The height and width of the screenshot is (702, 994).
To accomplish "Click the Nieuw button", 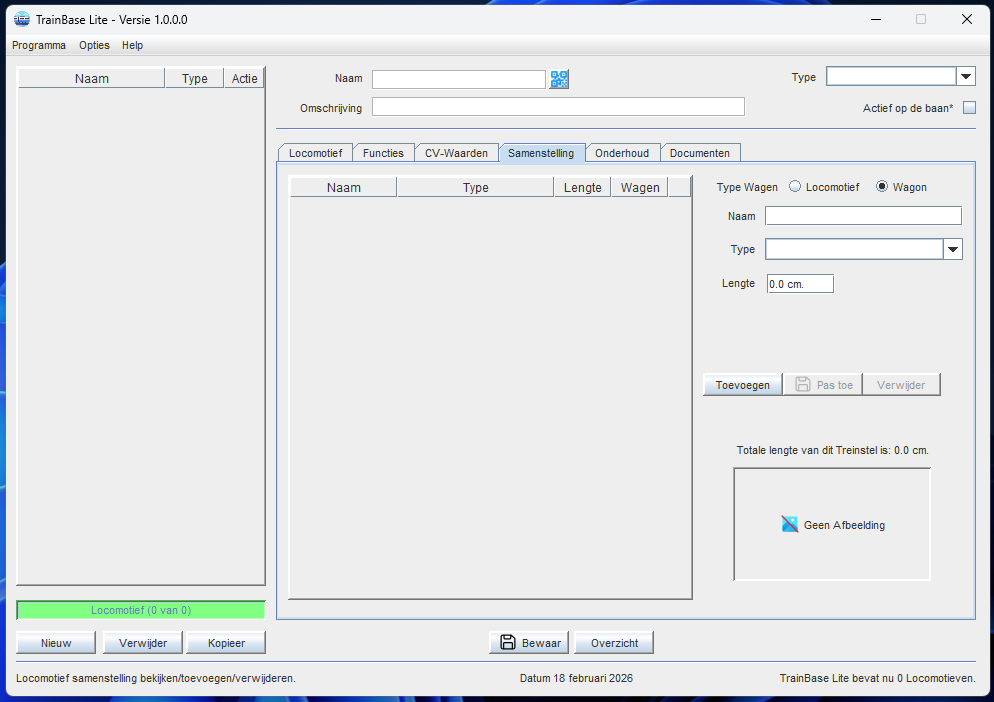I will coord(56,642).
